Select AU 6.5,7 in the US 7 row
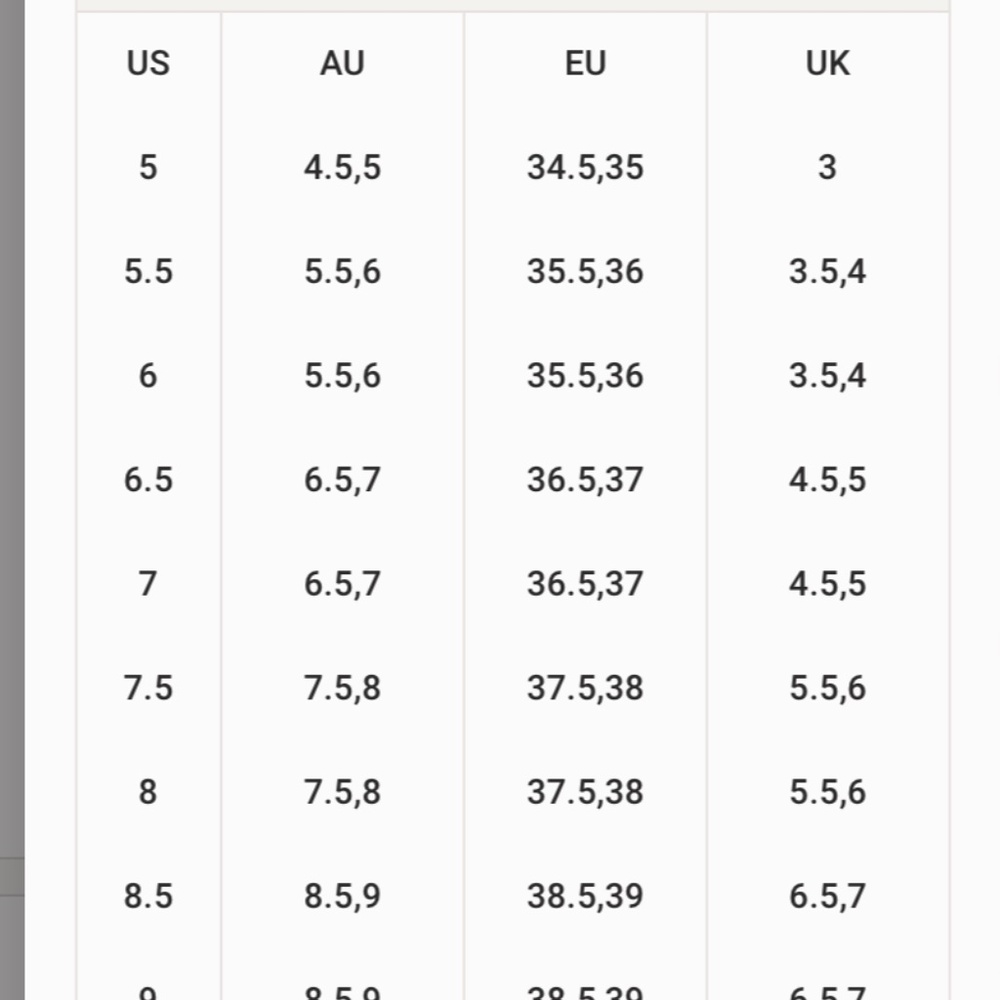1000x1000 pixels. click(342, 583)
